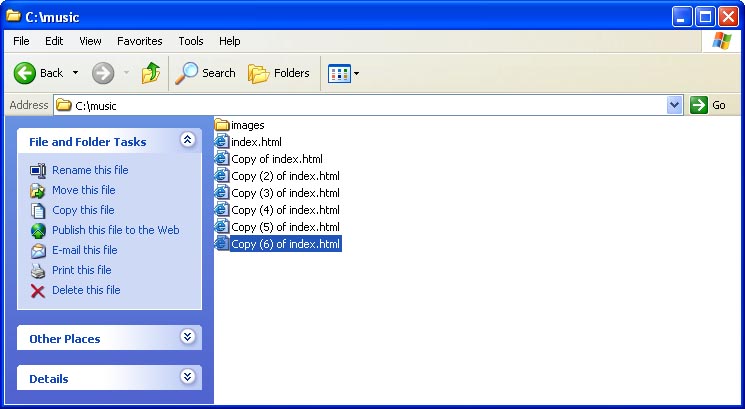Viewport: 745px width, 409px height.
Task: Click the Print task printer icon
Action: click(38, 270)
